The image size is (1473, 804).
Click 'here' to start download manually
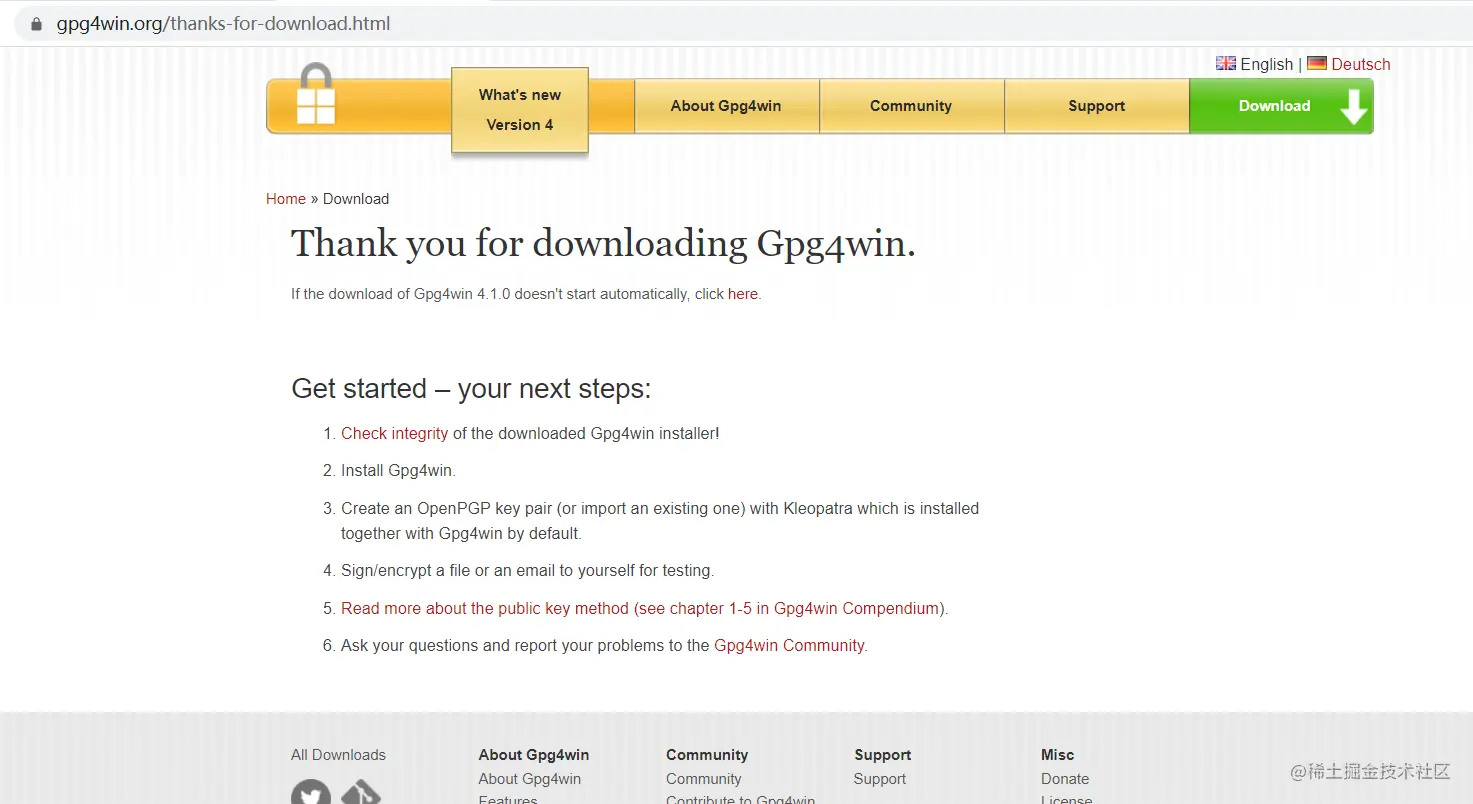[x=743, y=294]
